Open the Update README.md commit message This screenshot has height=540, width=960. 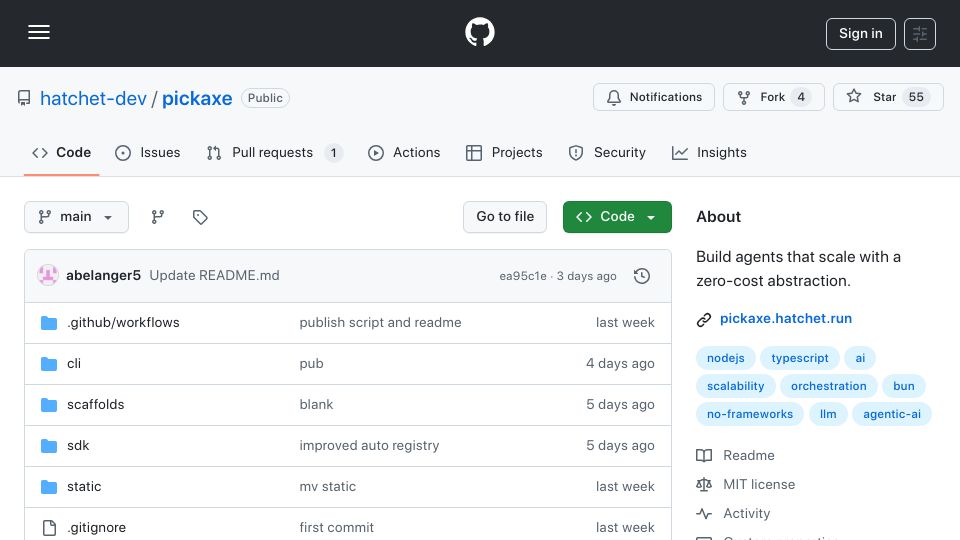pos(214,276)
